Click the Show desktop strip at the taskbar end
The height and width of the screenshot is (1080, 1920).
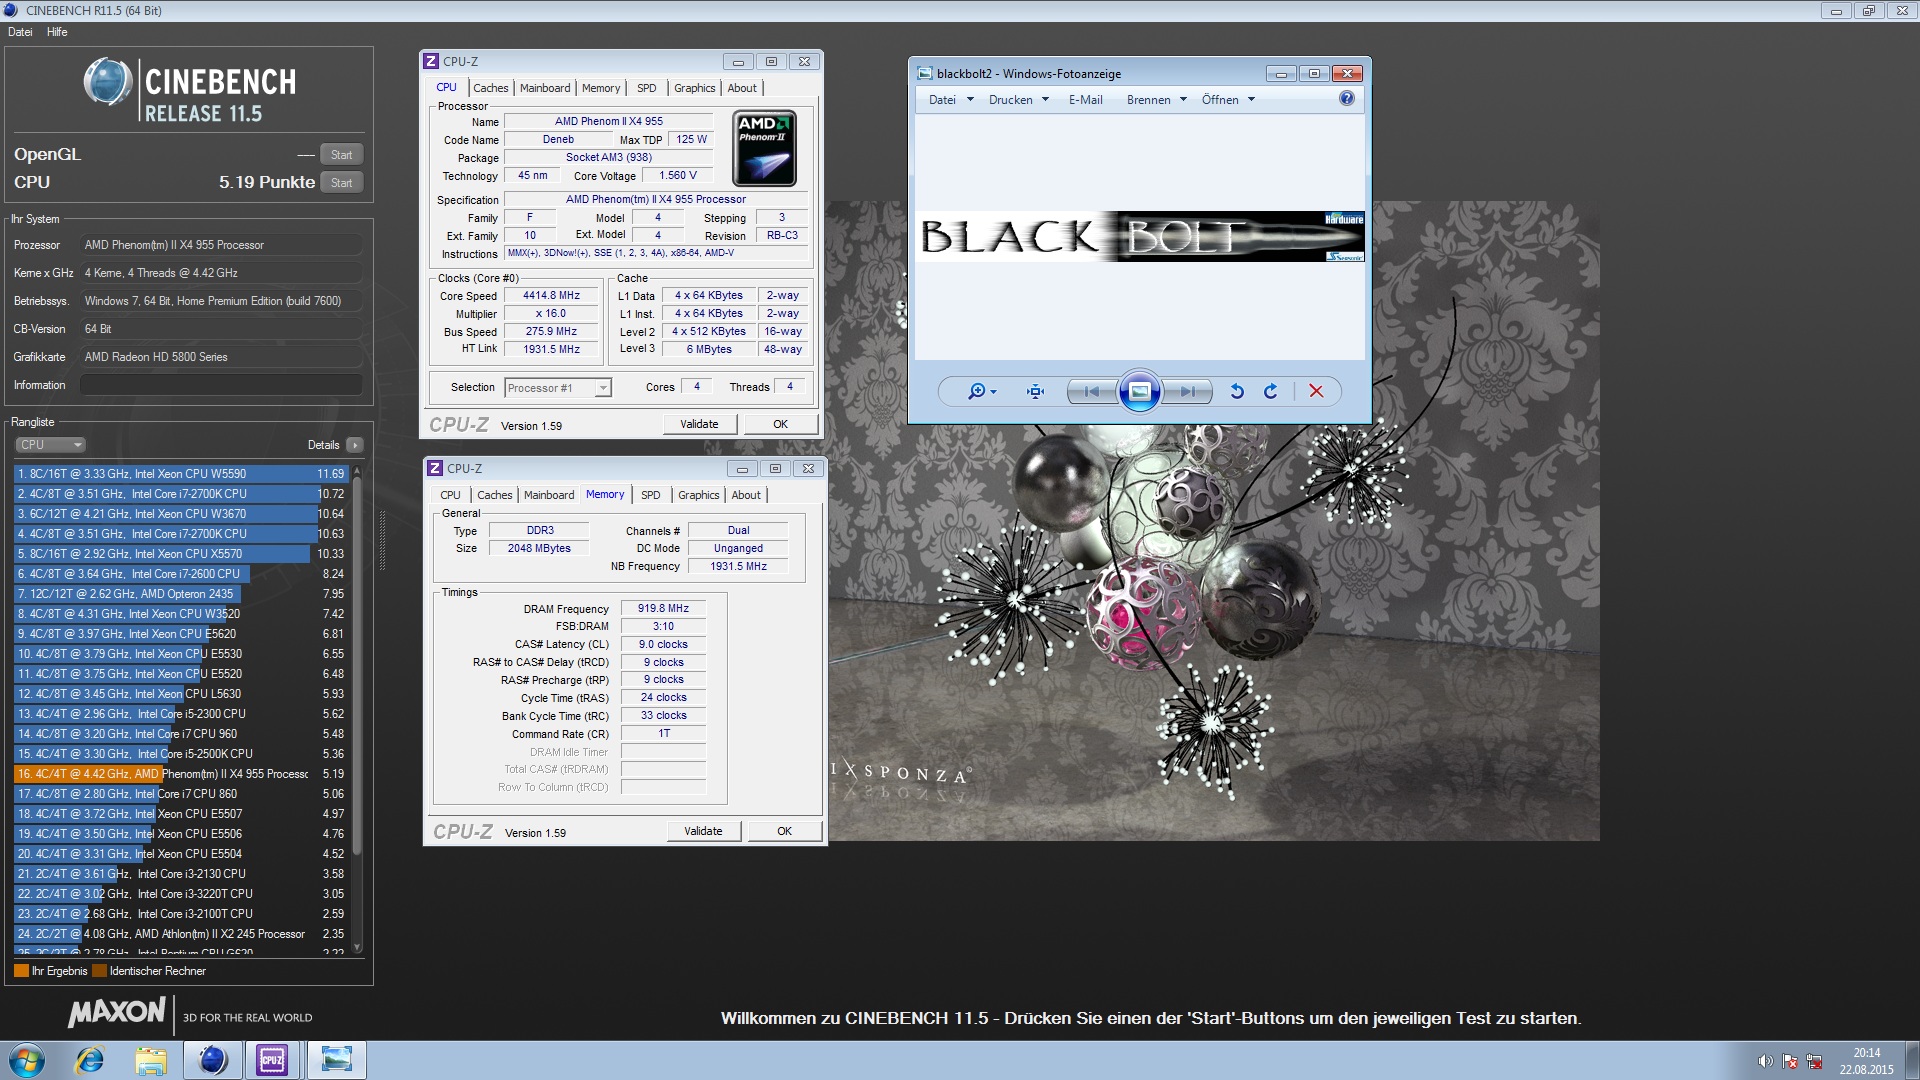tap(1912, 1061)
